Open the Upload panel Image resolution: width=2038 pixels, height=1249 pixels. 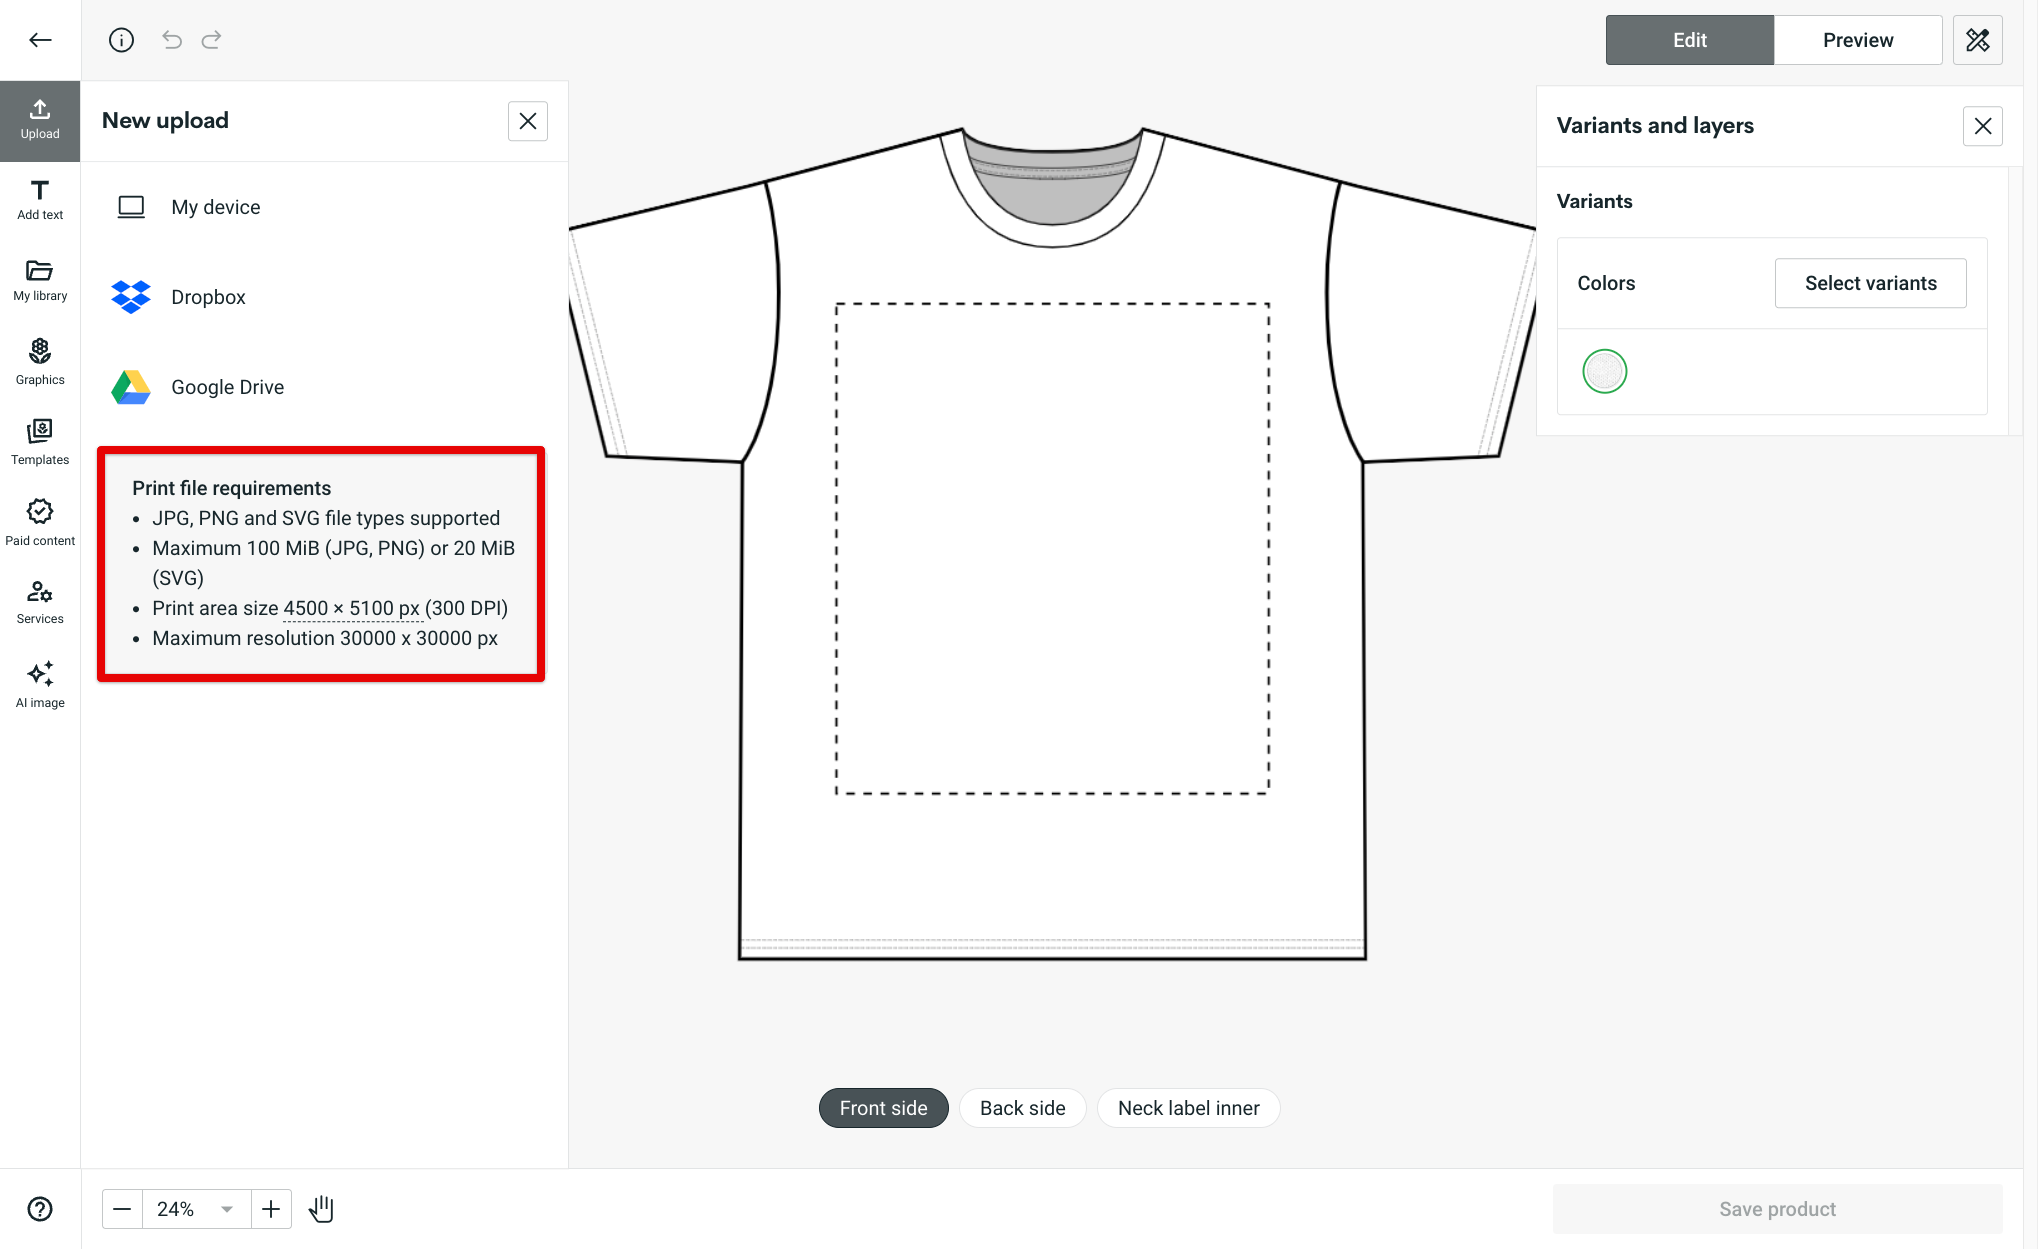point(40,118)
